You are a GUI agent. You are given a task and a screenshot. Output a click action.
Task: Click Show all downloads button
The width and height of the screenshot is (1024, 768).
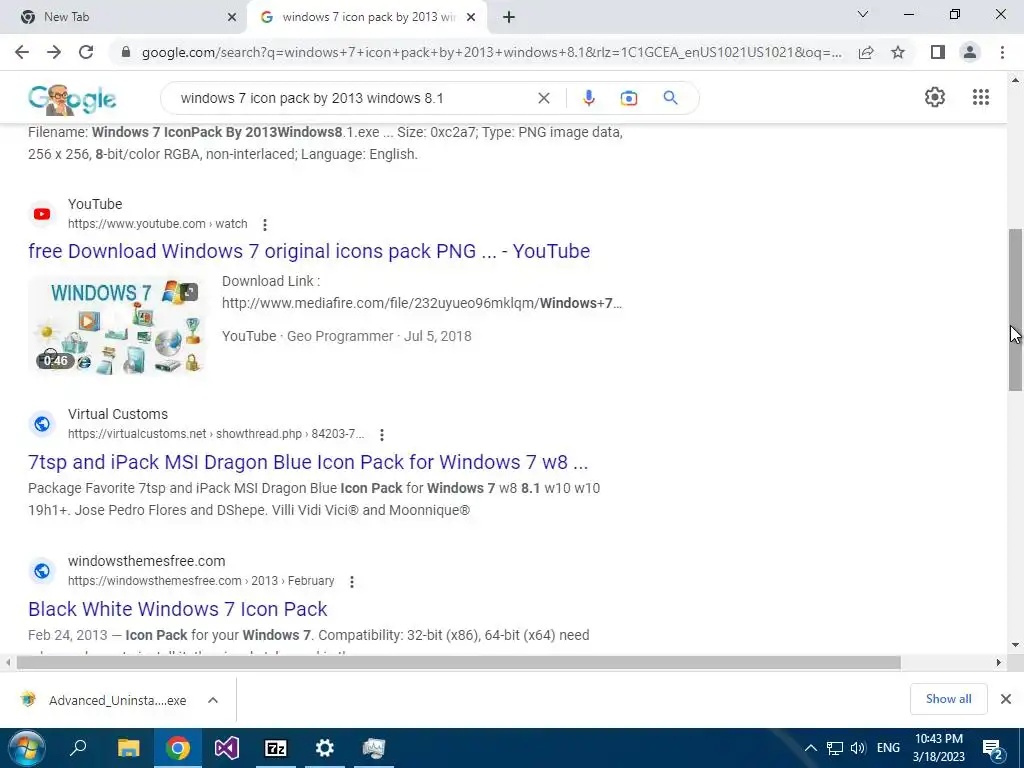tap(948, 699)
